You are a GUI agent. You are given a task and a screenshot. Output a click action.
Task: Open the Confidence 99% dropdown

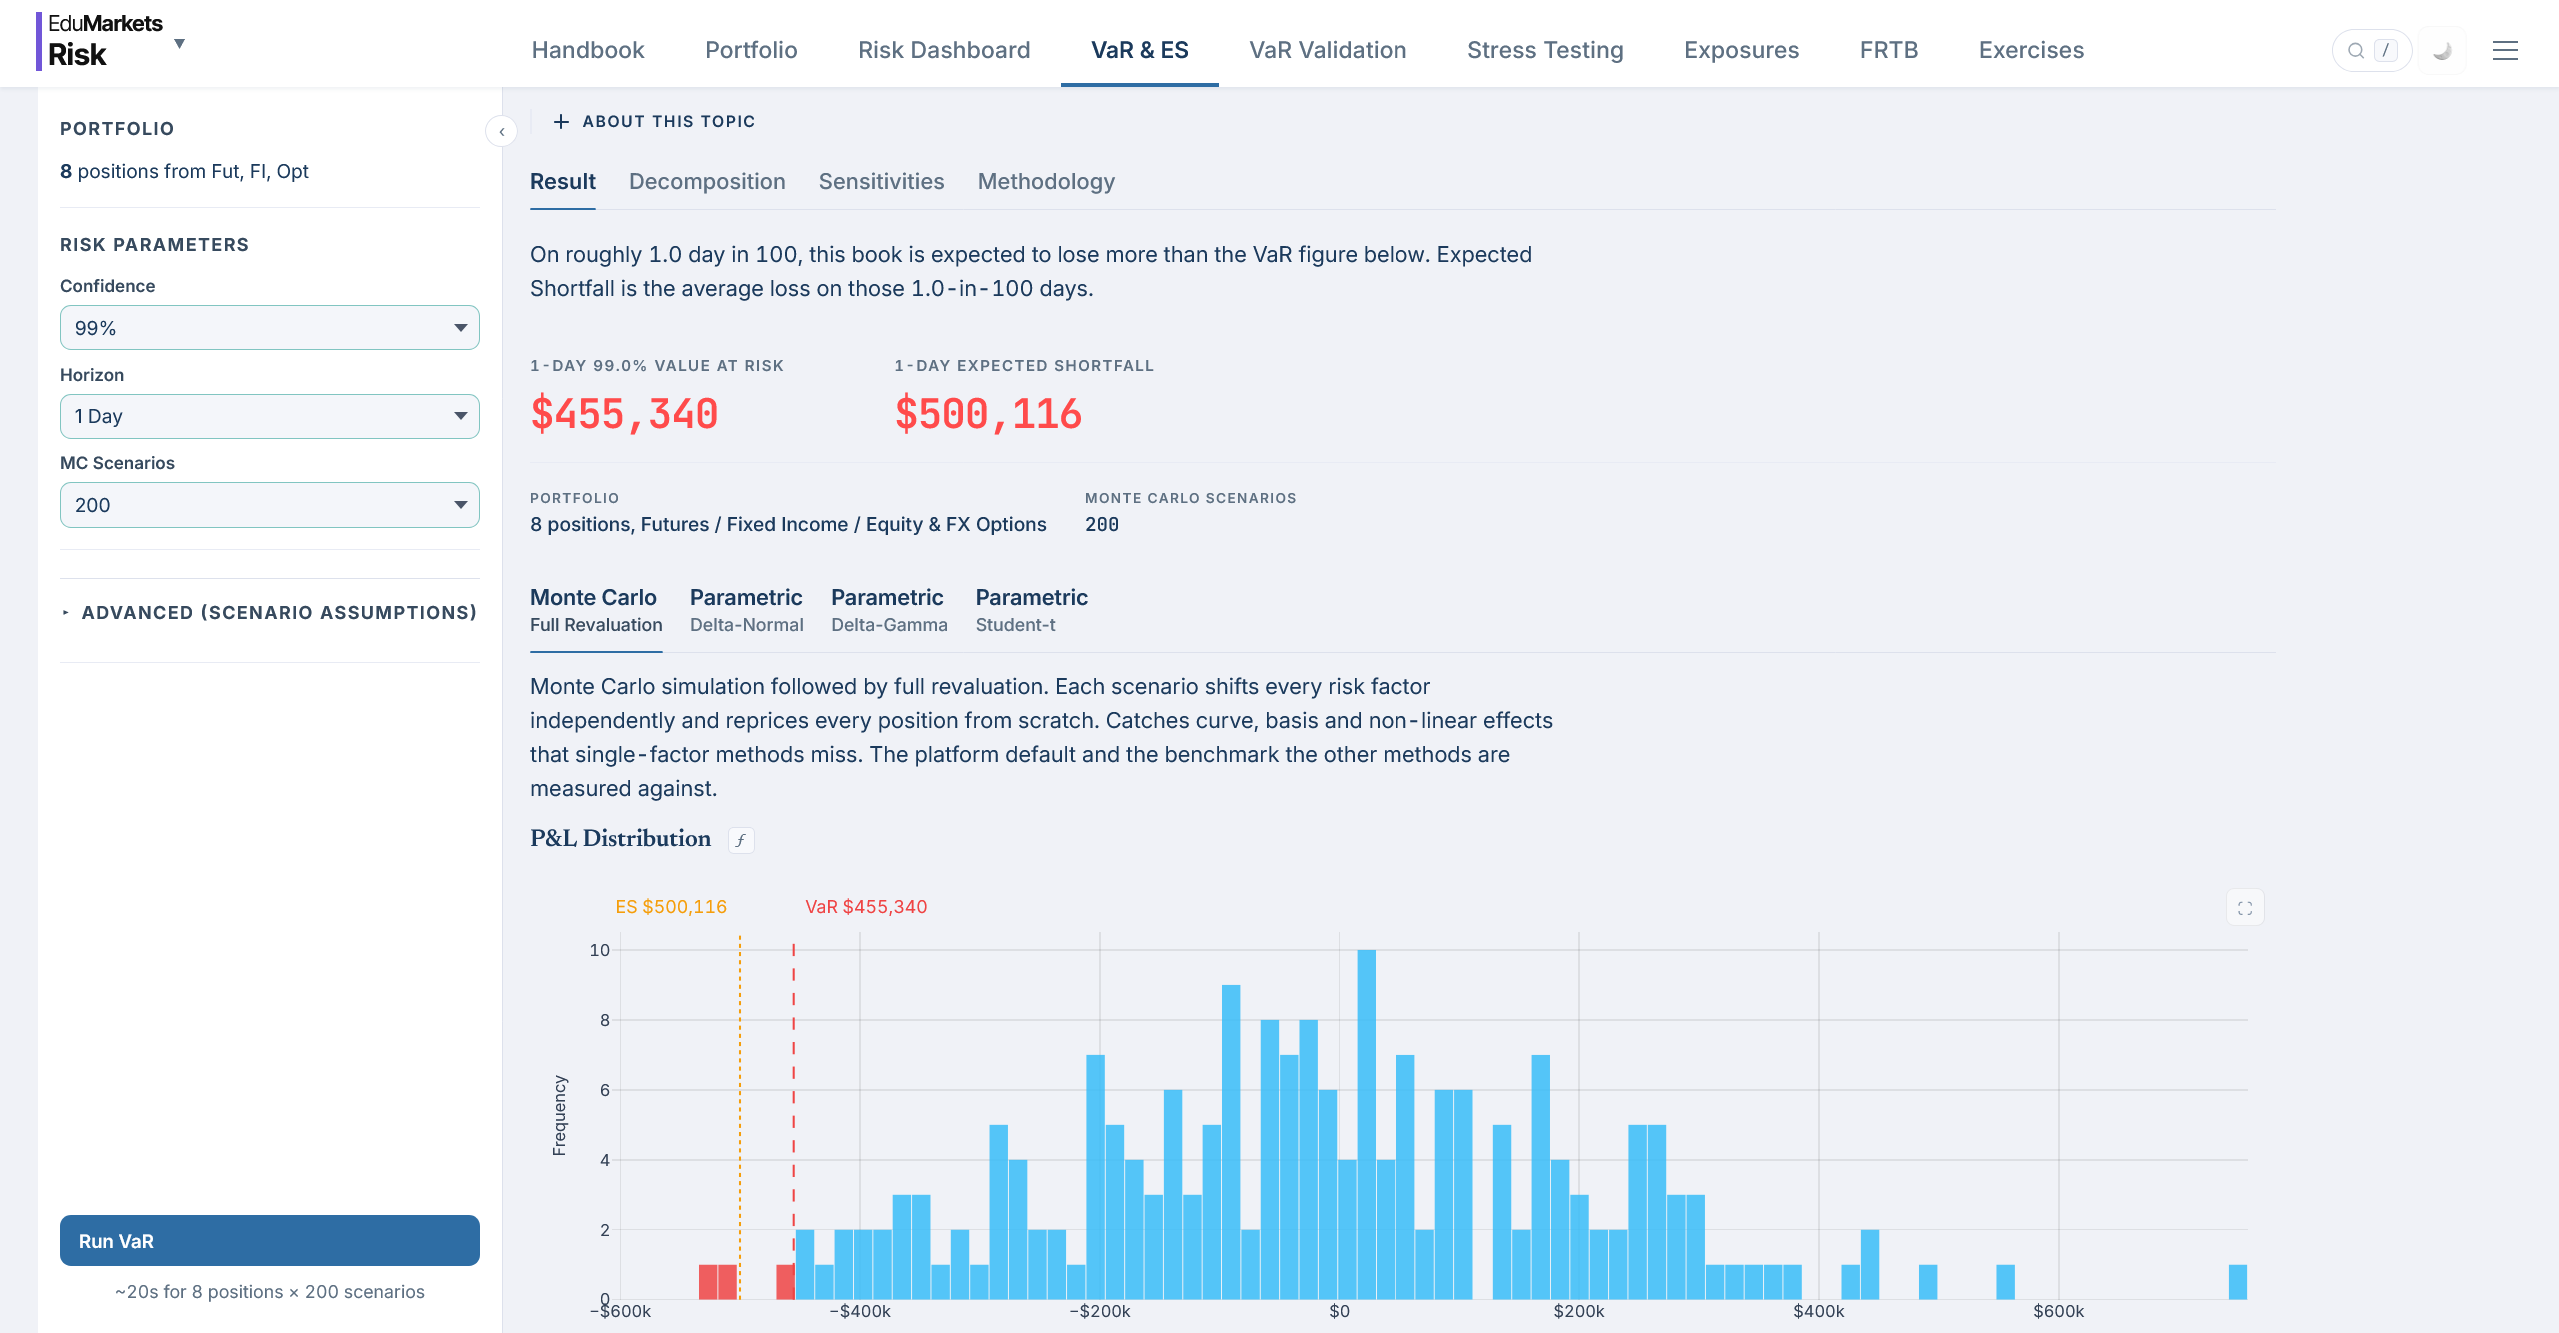pyautogui.click(x=270, y=327)
